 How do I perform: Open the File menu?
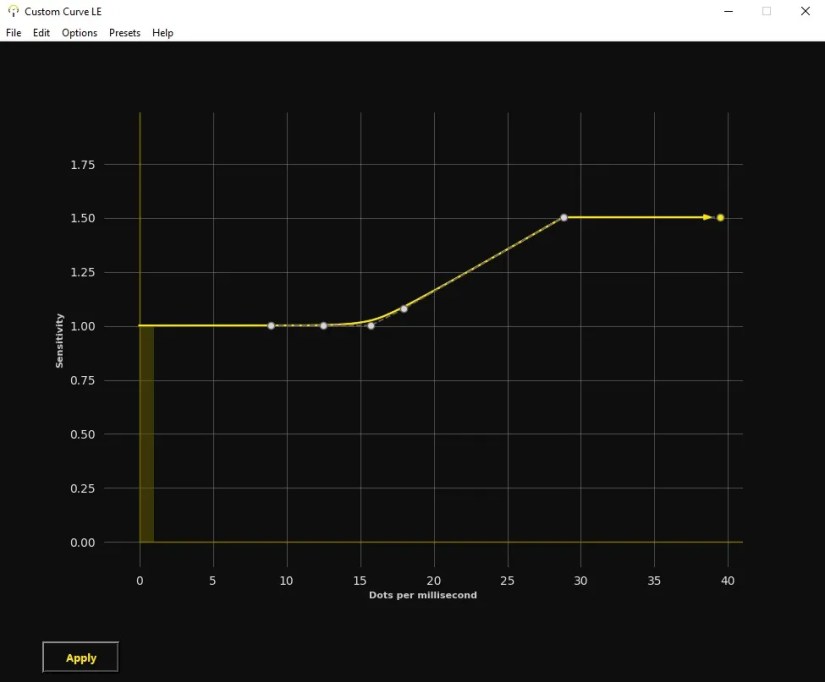[13, 32]
